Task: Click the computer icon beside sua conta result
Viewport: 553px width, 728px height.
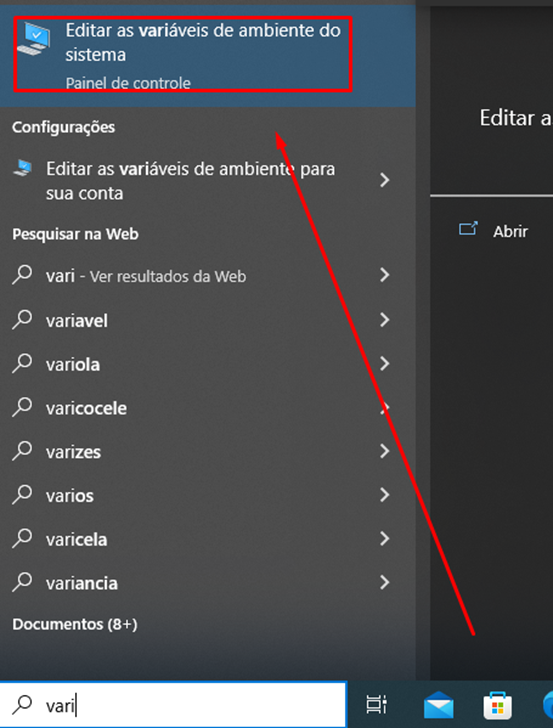Action: [22, 168]
